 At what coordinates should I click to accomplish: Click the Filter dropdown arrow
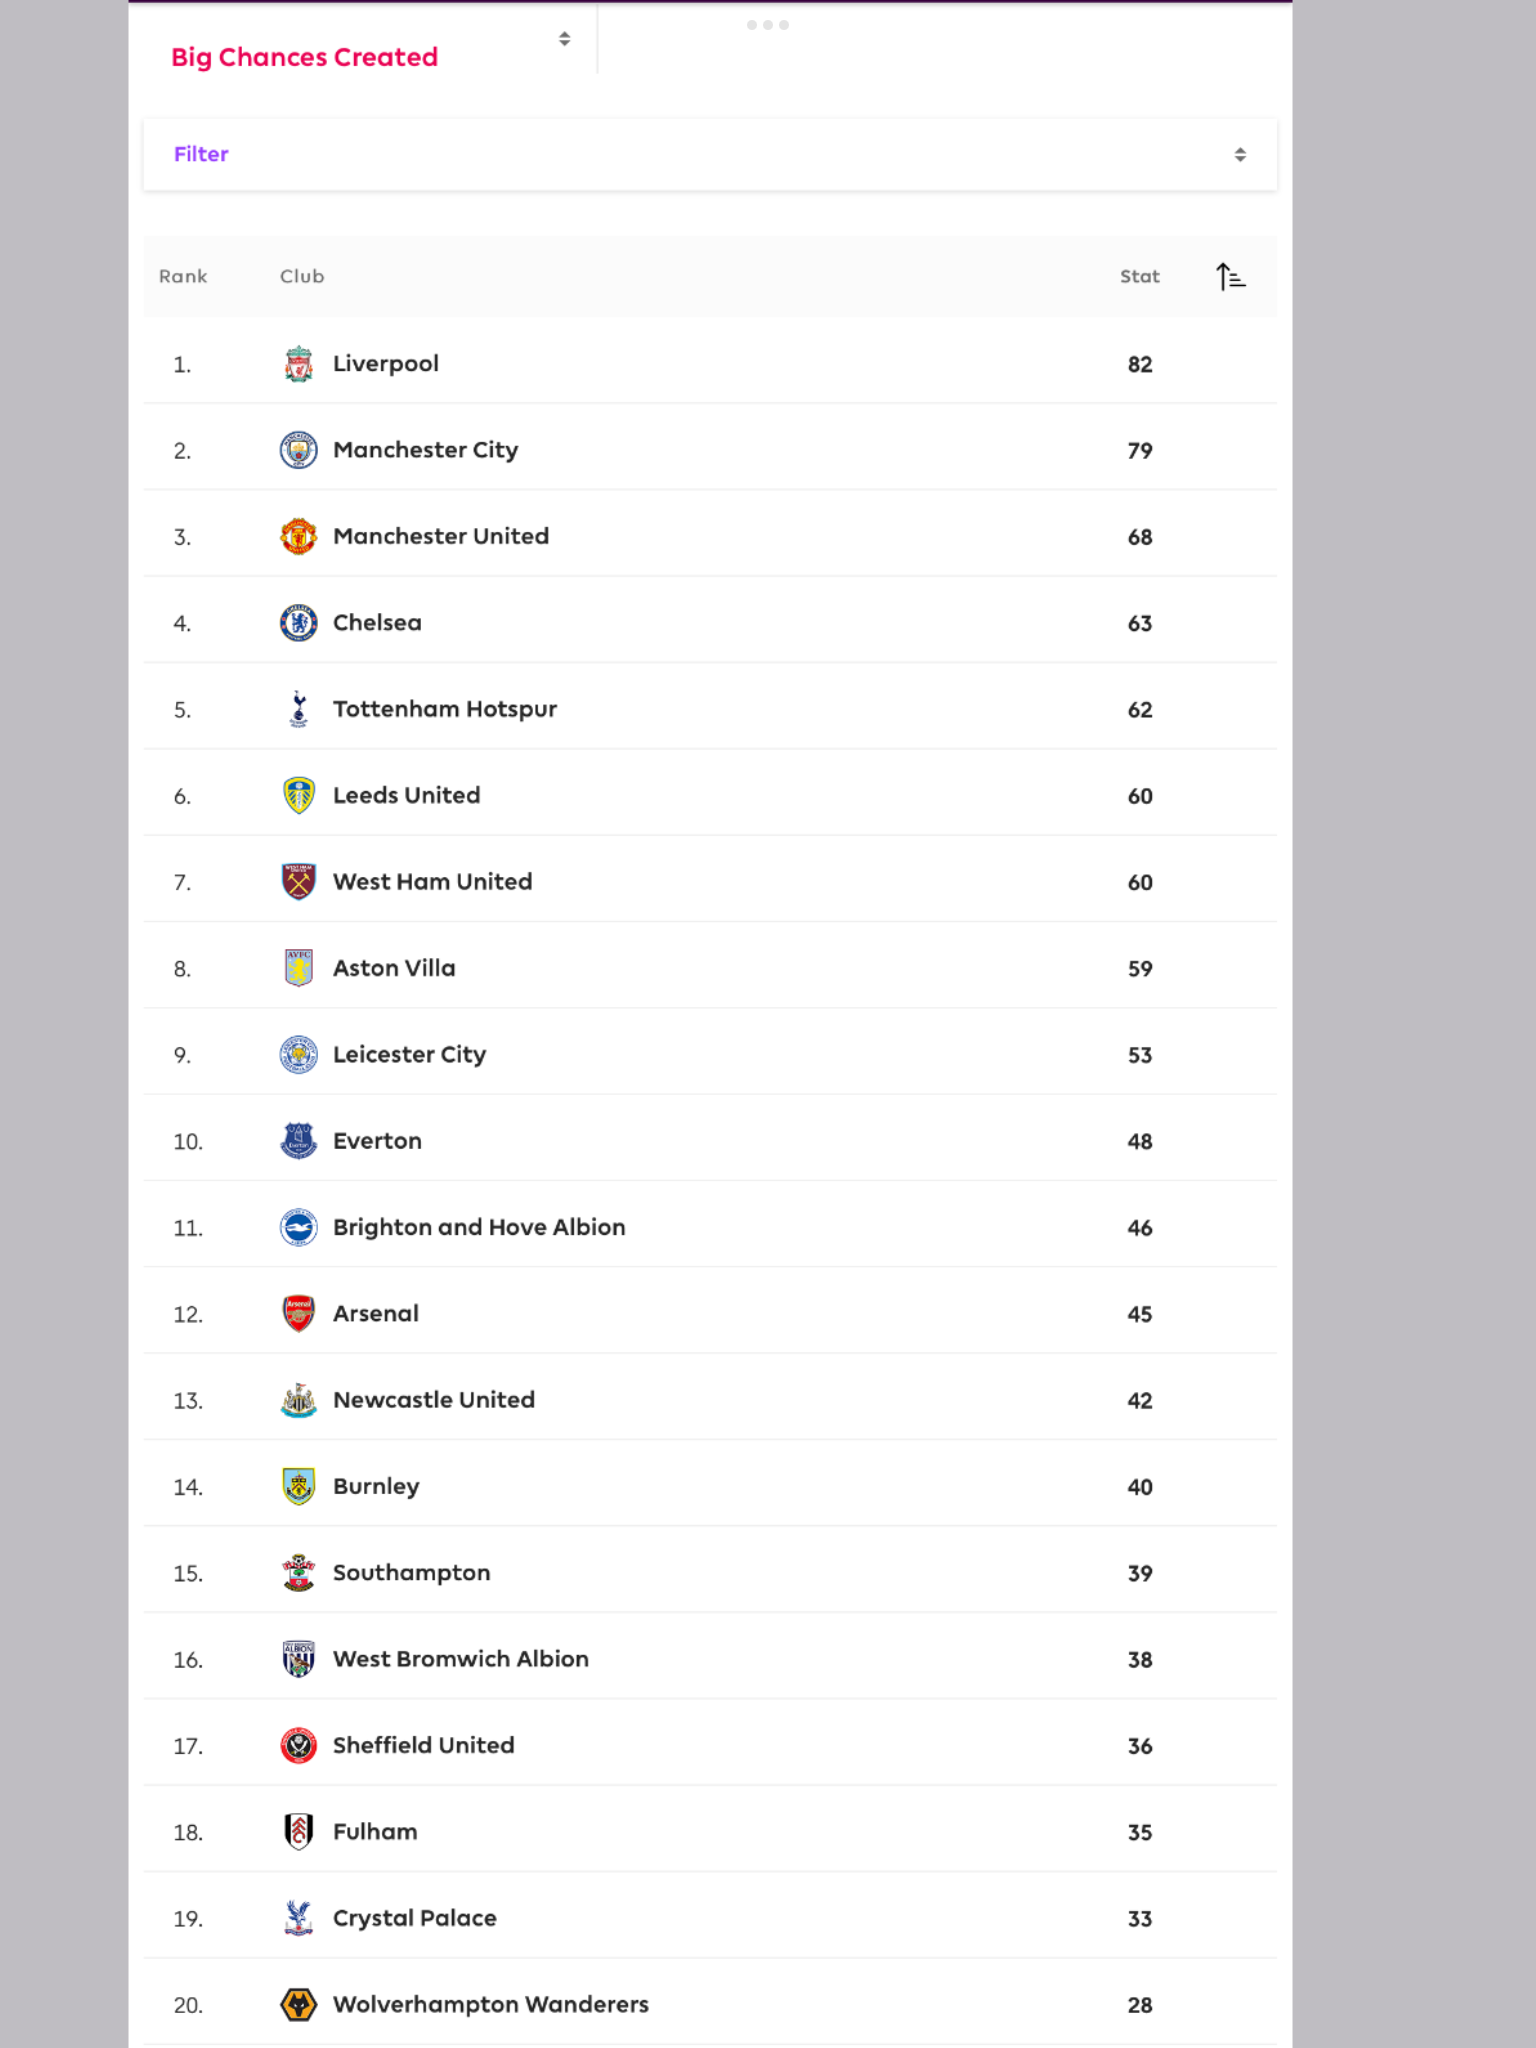click(x=1240, y=154)
